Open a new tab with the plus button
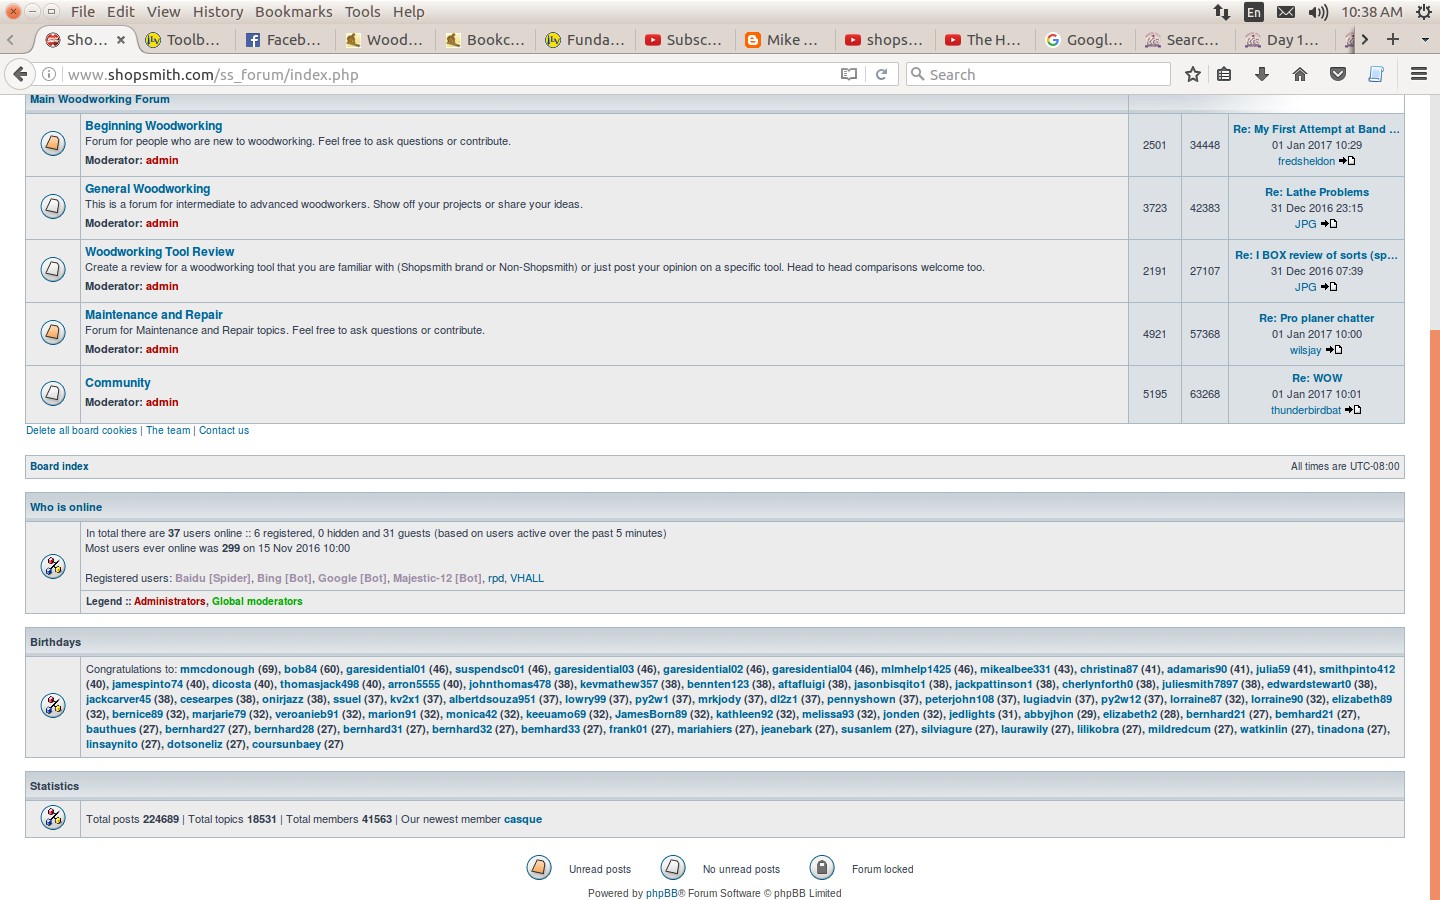The image size is (1440, 900). coord(1393,40)
